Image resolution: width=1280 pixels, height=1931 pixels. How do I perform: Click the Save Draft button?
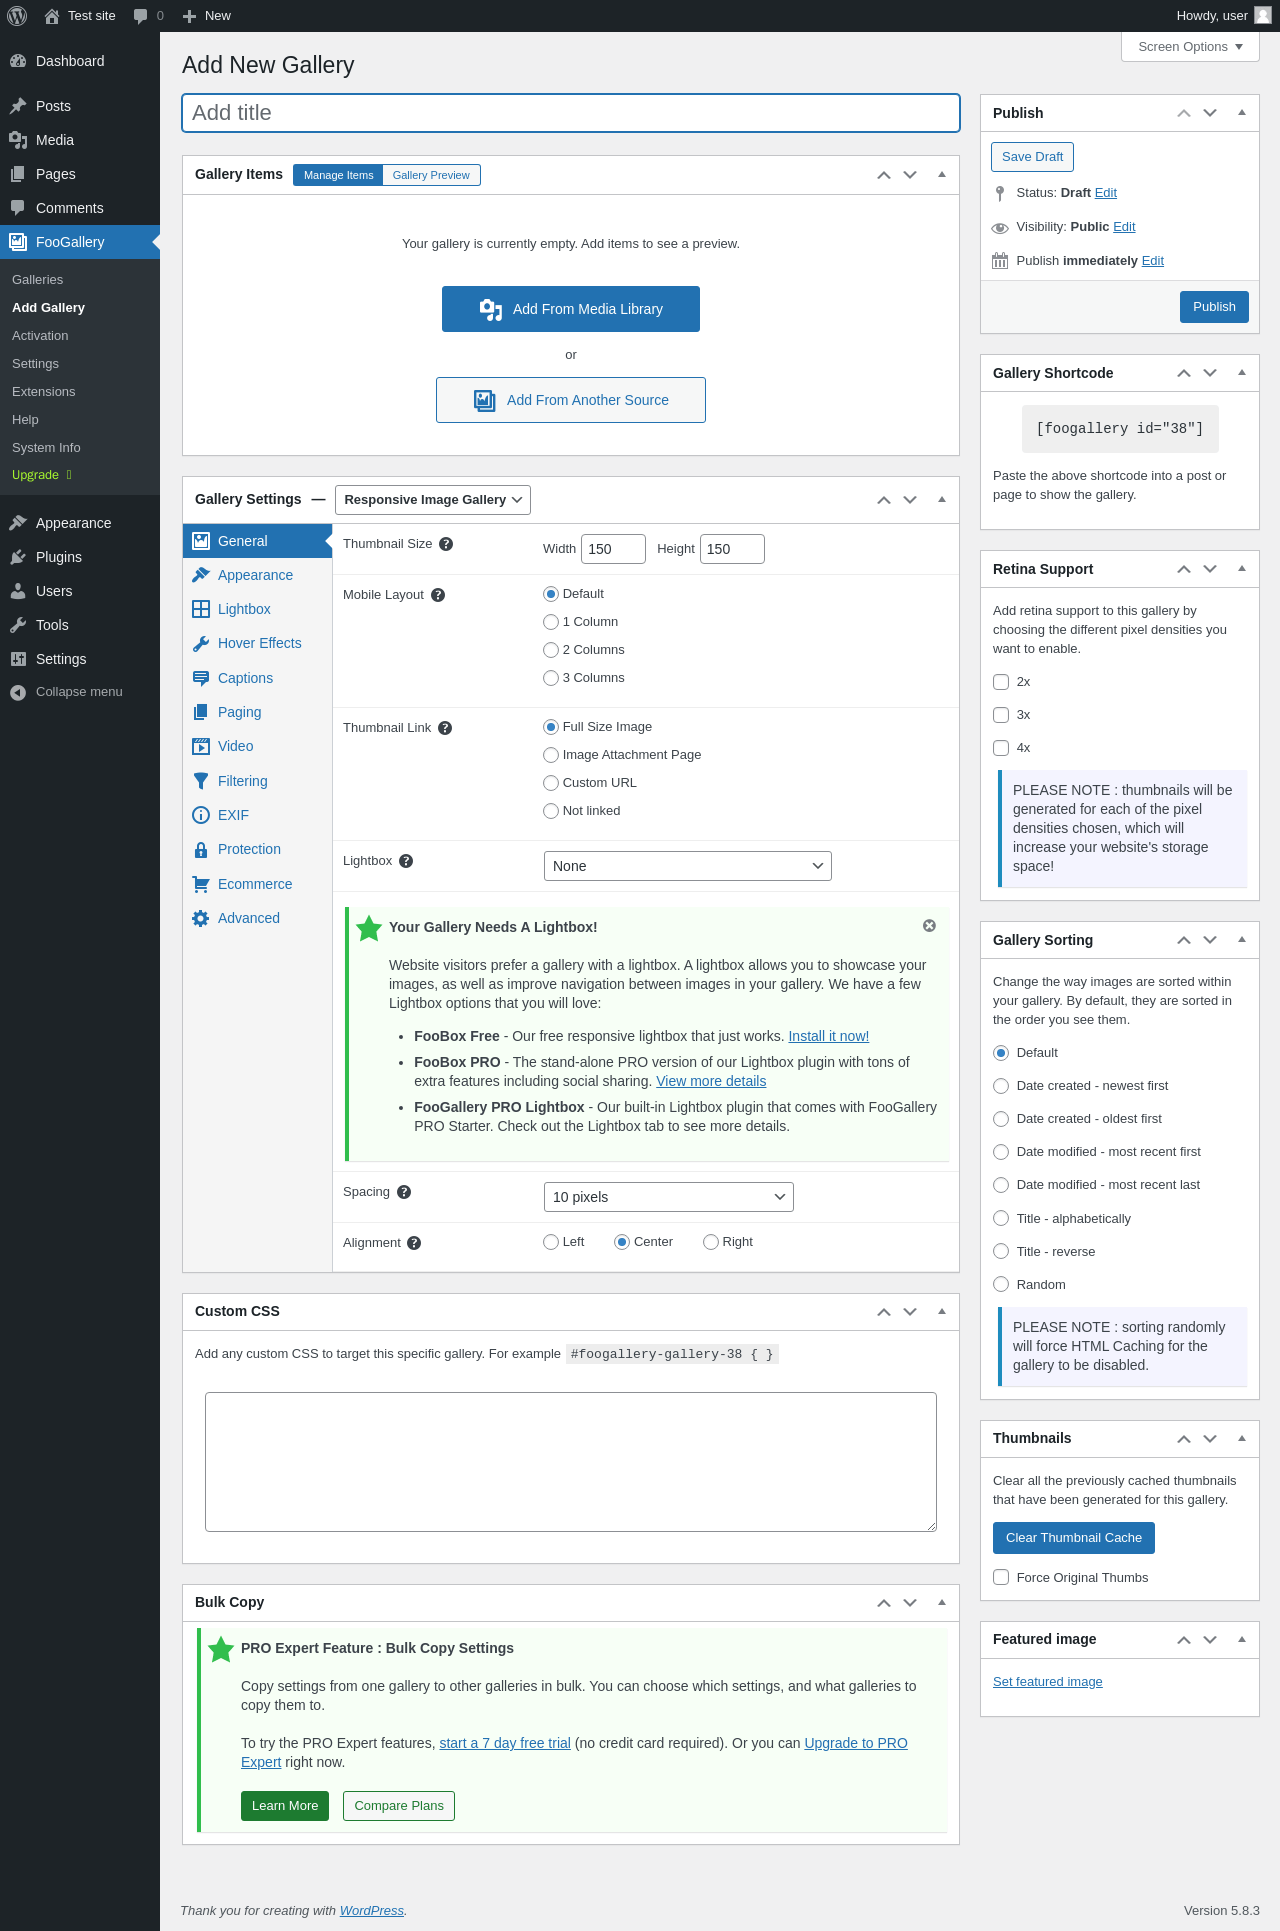[1032, 157]
